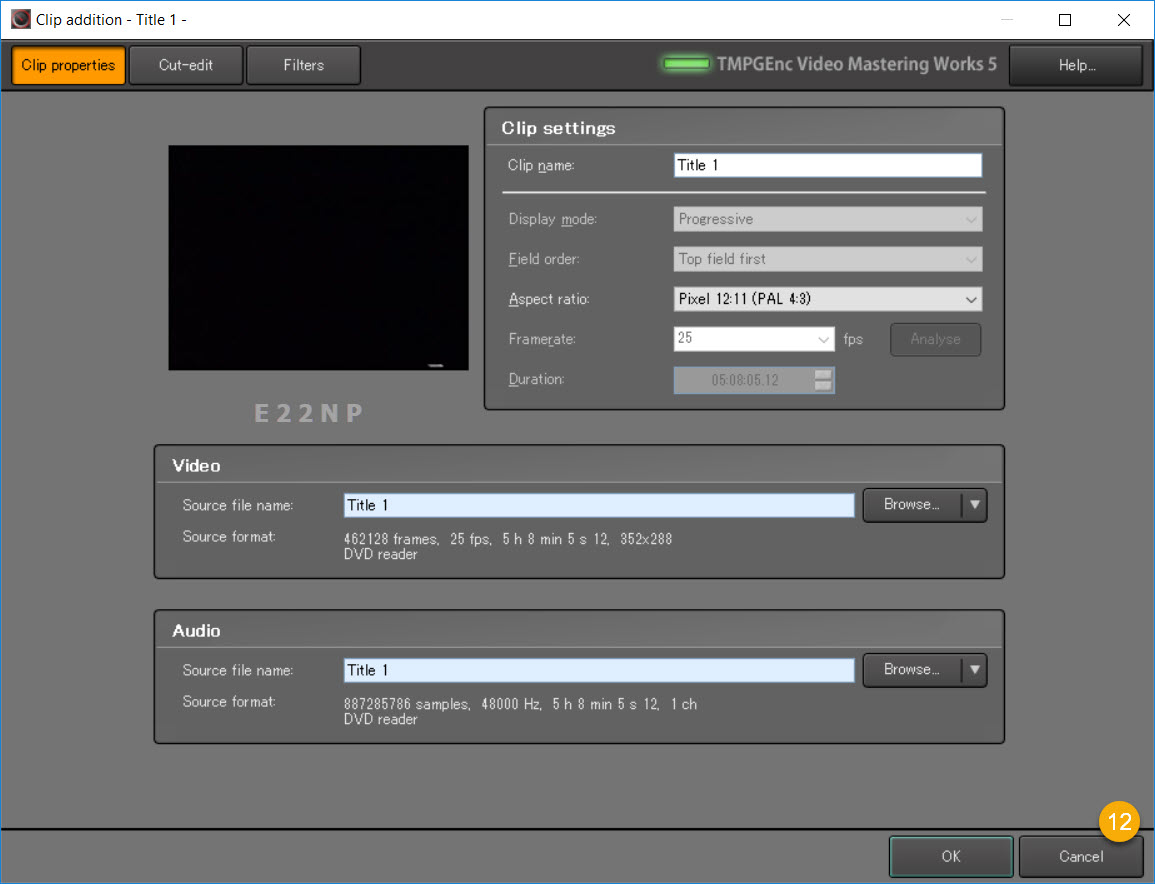Confirm with the OK button
The image size is (1155, 884).
pyautogui.click(x=951, y=857)
